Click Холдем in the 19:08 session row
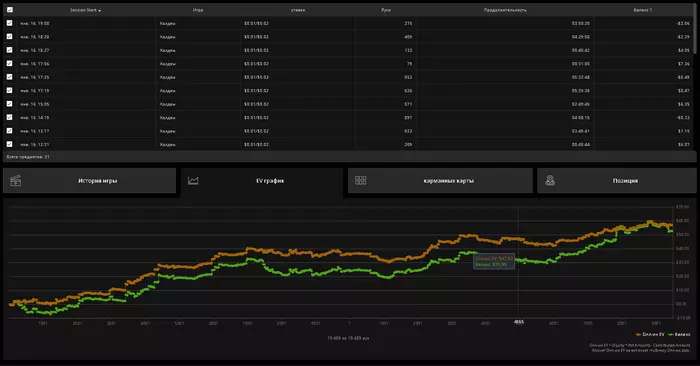Viewport: 700px width, 366px height. [x=167, y=23]
